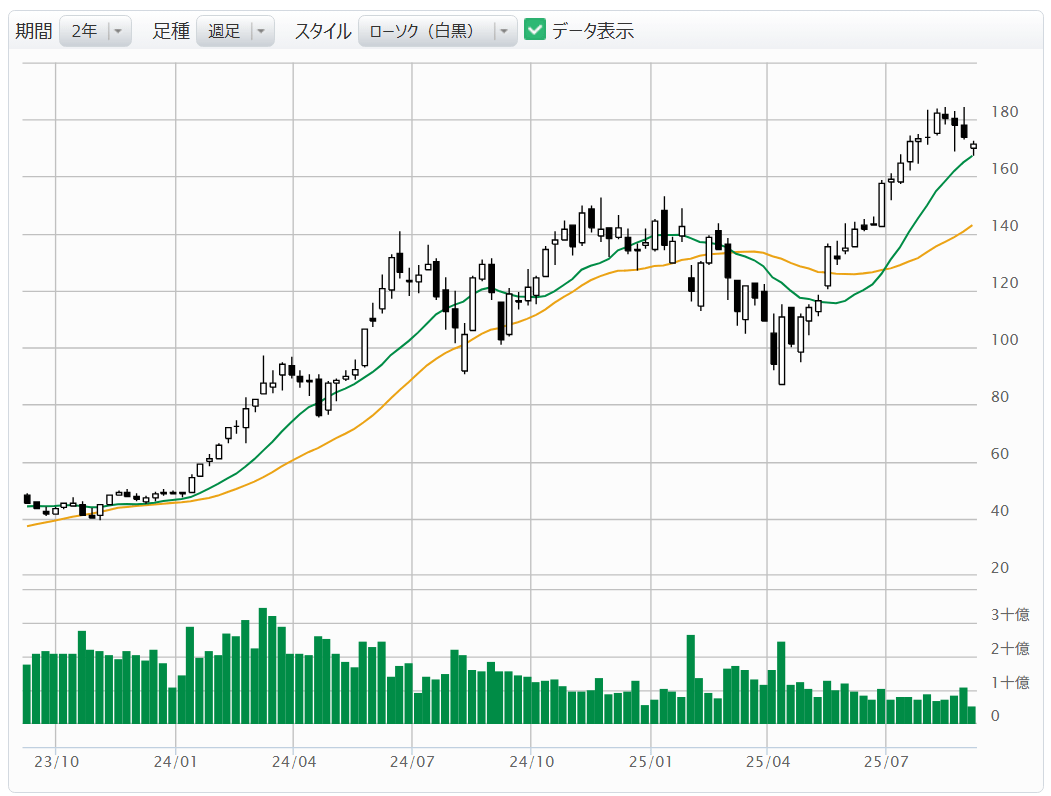The height and width of the screenshot is (796, 1051).
Task: Click the right end of the green average line
Action: [x=972, y=154]
